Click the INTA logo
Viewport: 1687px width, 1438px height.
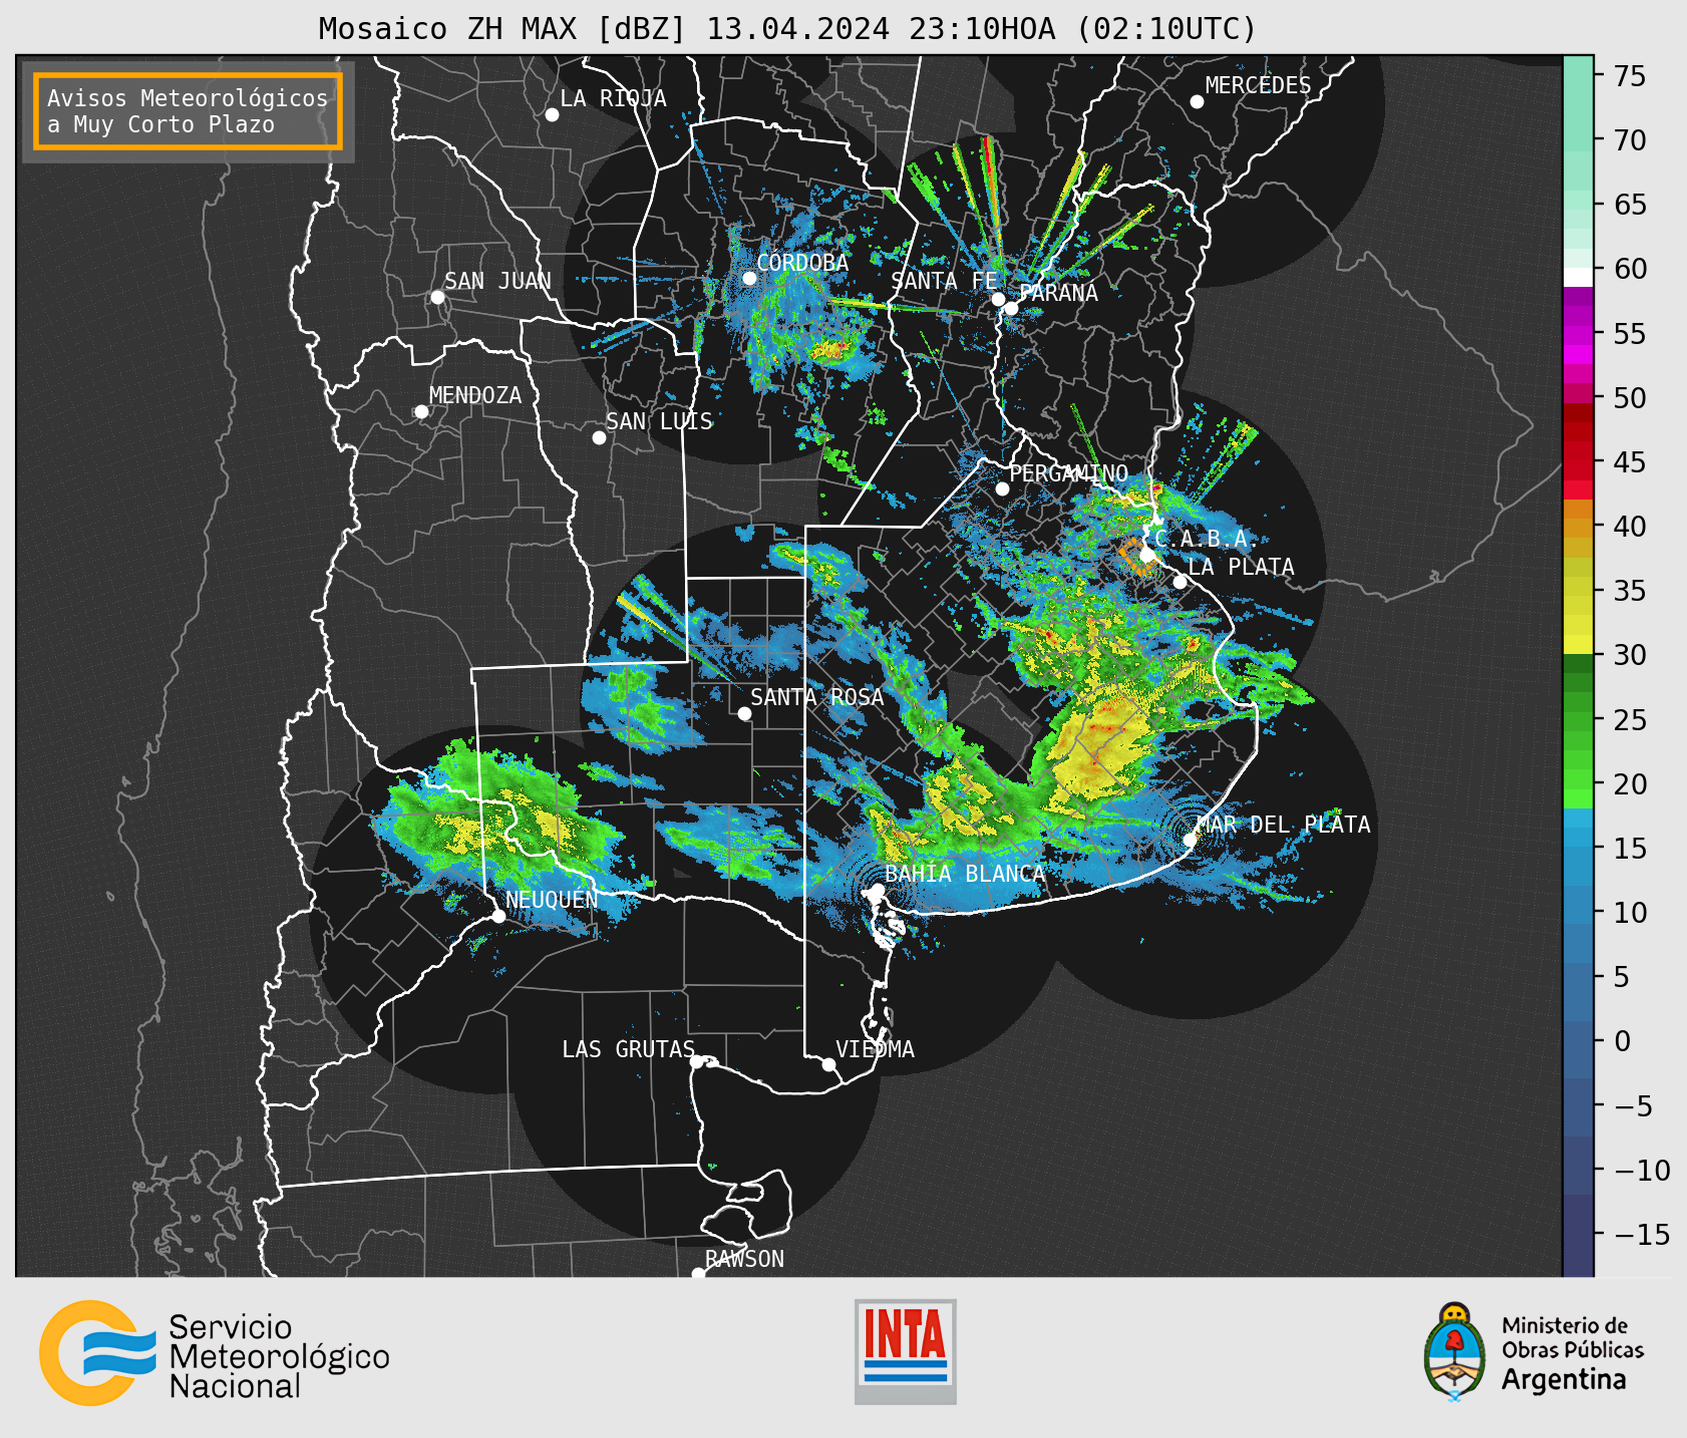click(905, 1351)
